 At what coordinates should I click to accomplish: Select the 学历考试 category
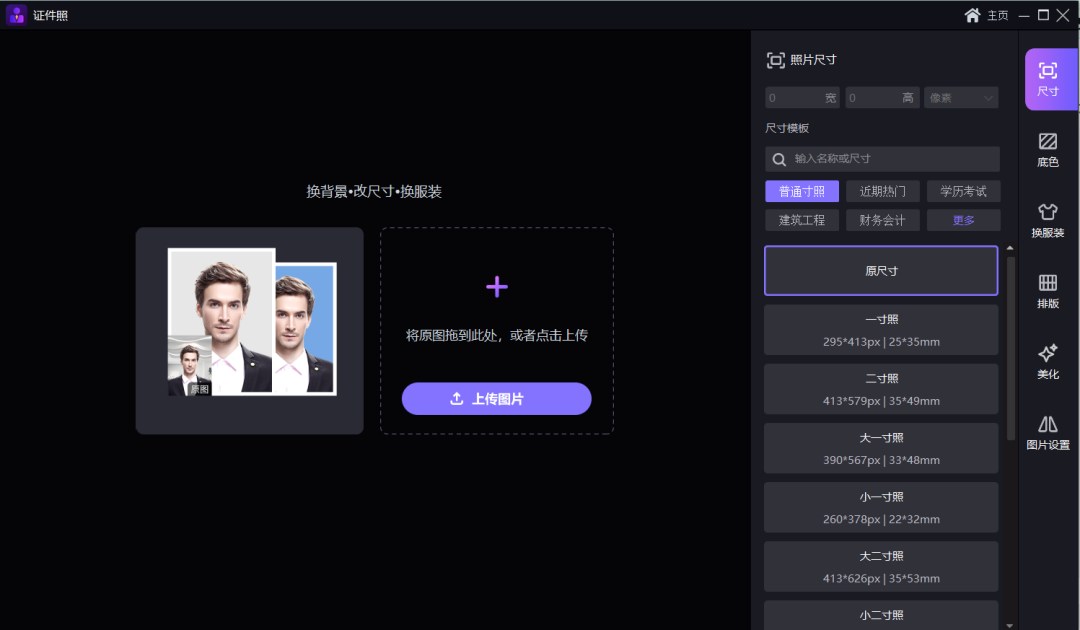[963, 191]
